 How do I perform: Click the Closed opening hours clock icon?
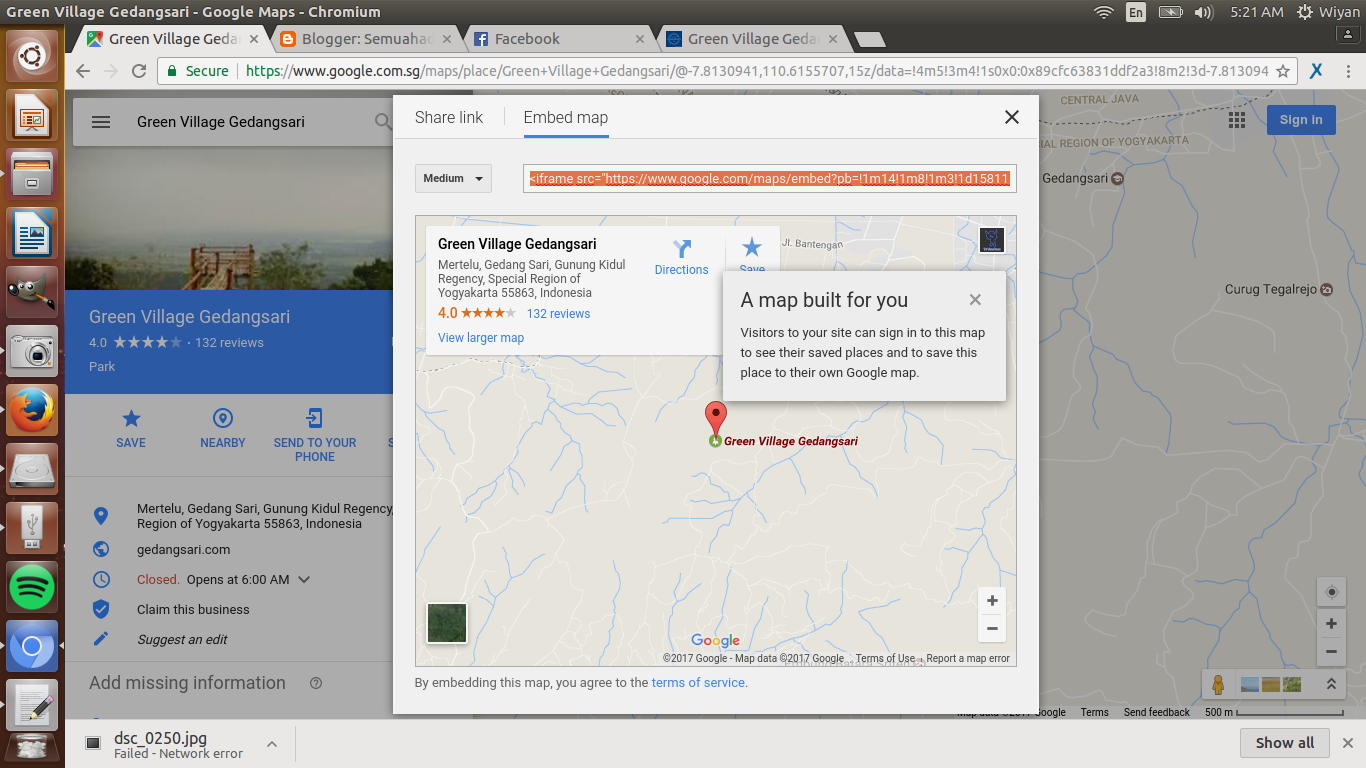coord(100,579)
